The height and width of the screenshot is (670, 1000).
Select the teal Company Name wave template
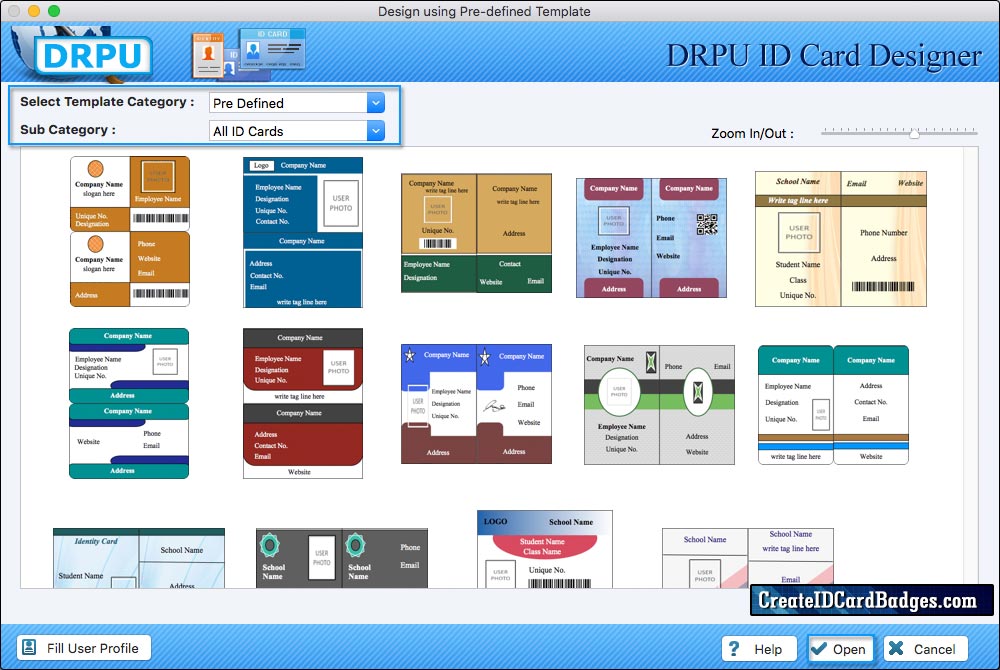129,403
